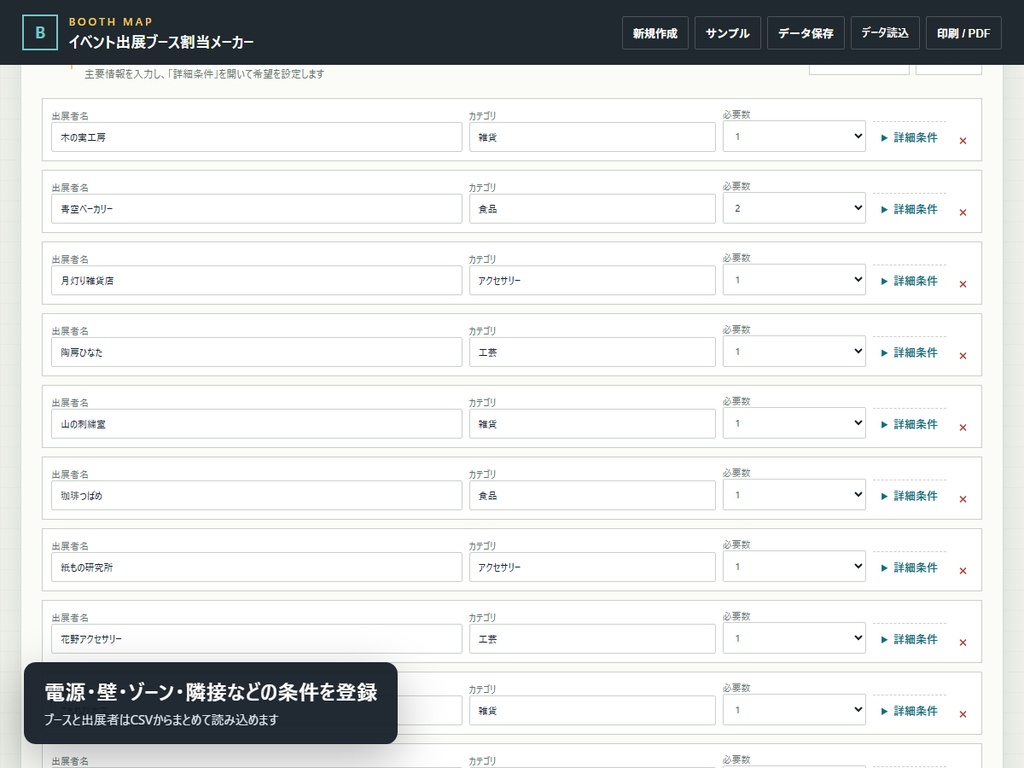Open 詳細条件 for 珈琲つばめ

point(909,496)
